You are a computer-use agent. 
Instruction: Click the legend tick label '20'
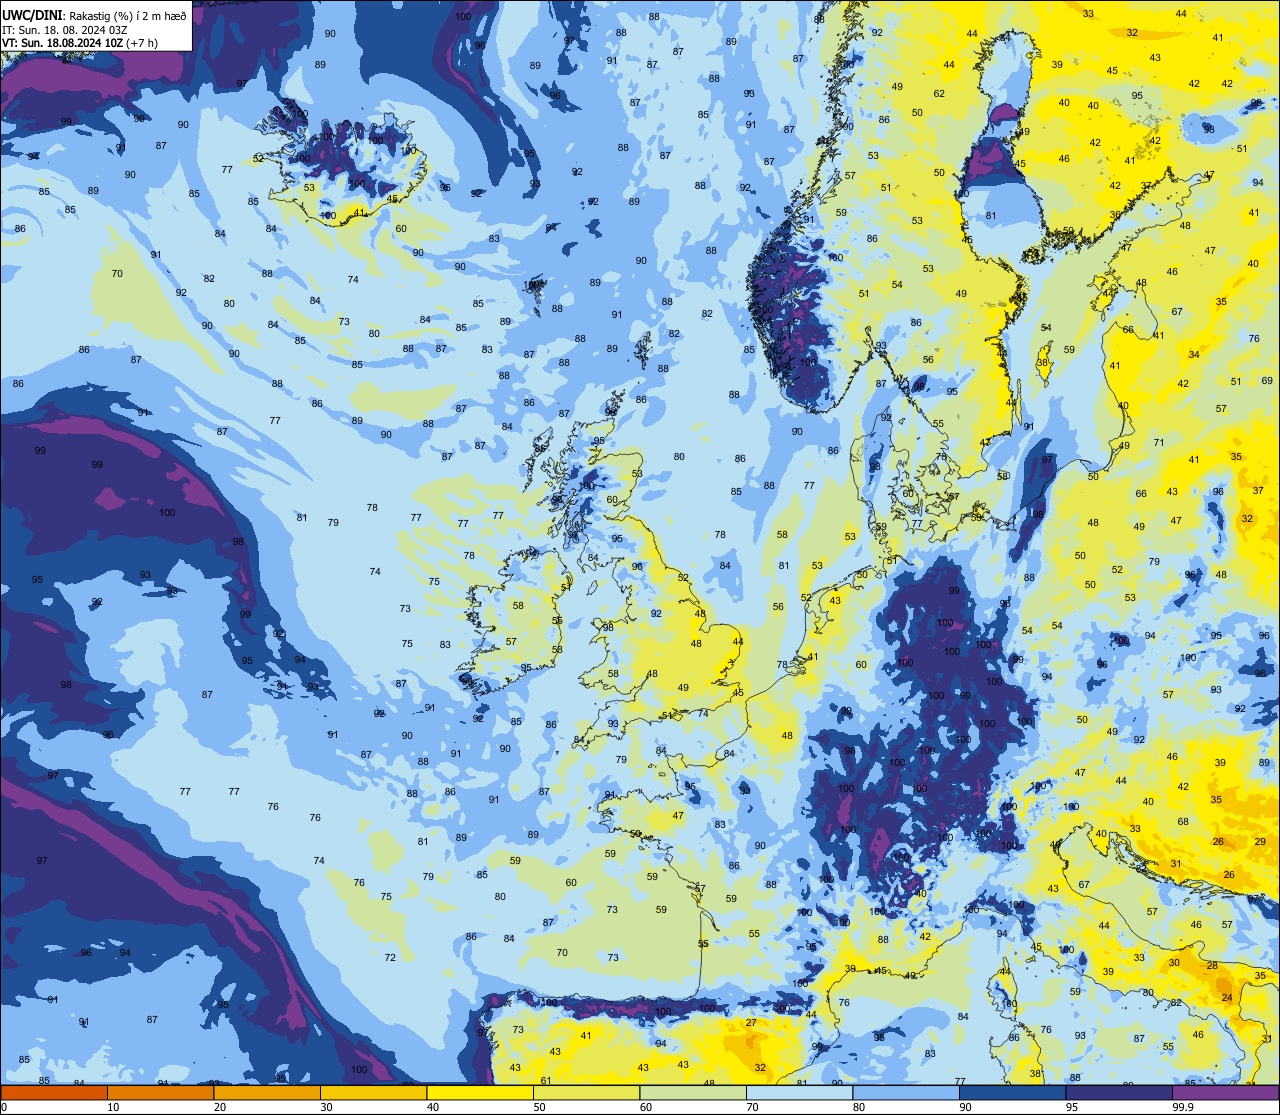(x=220, y=1107)
